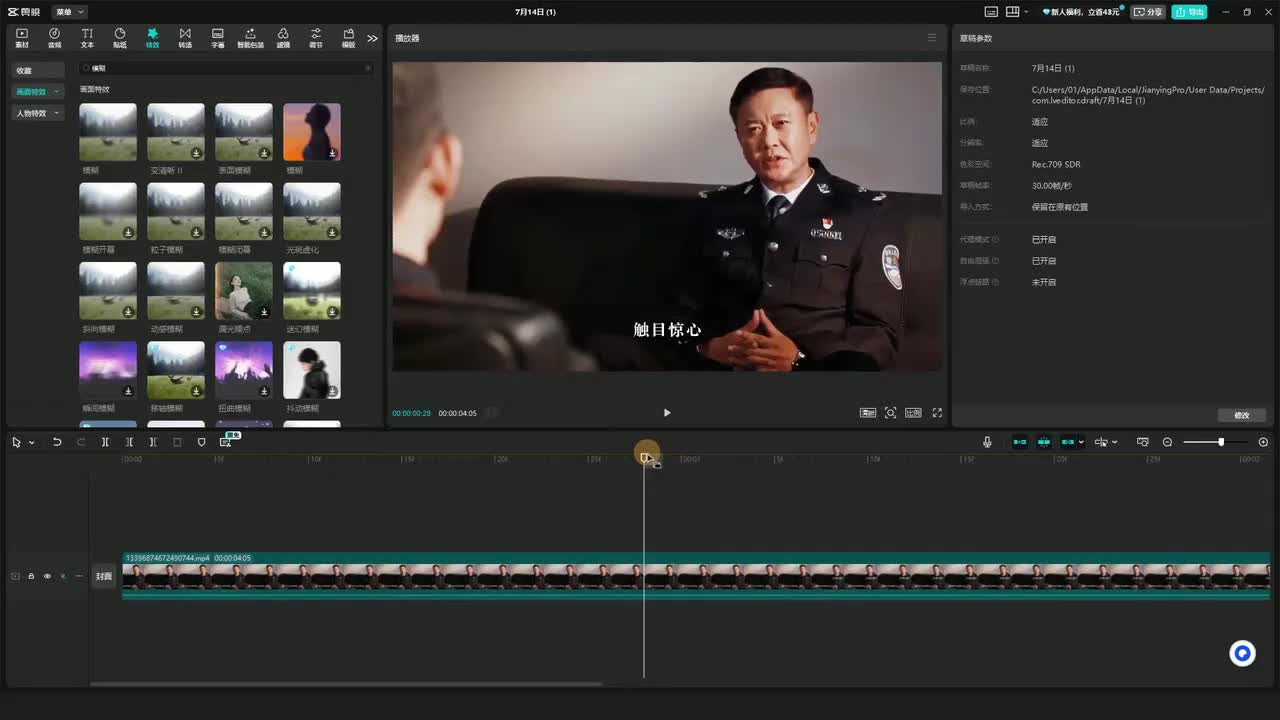Open linkage options dropdown arrow
The height and width of the screenshot is (720, 1280).
click(1081, 442)
